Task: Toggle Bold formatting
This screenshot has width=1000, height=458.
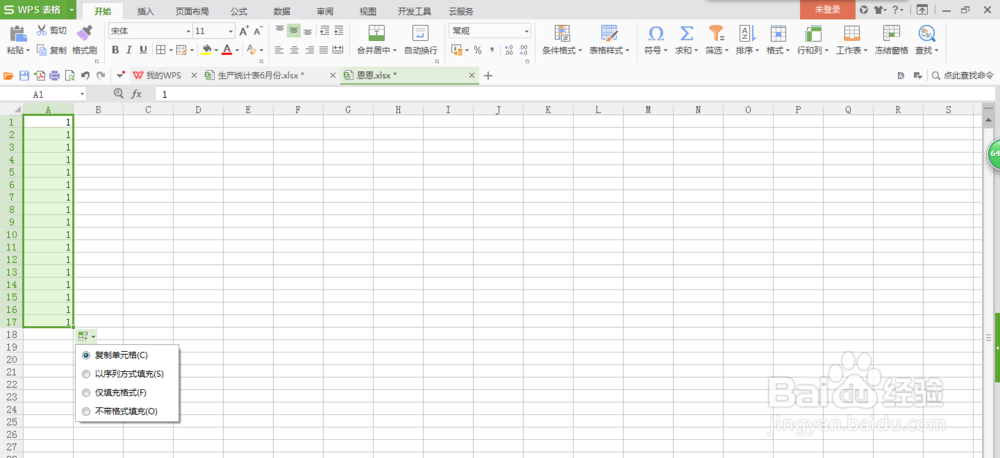Action: [115, 50]
